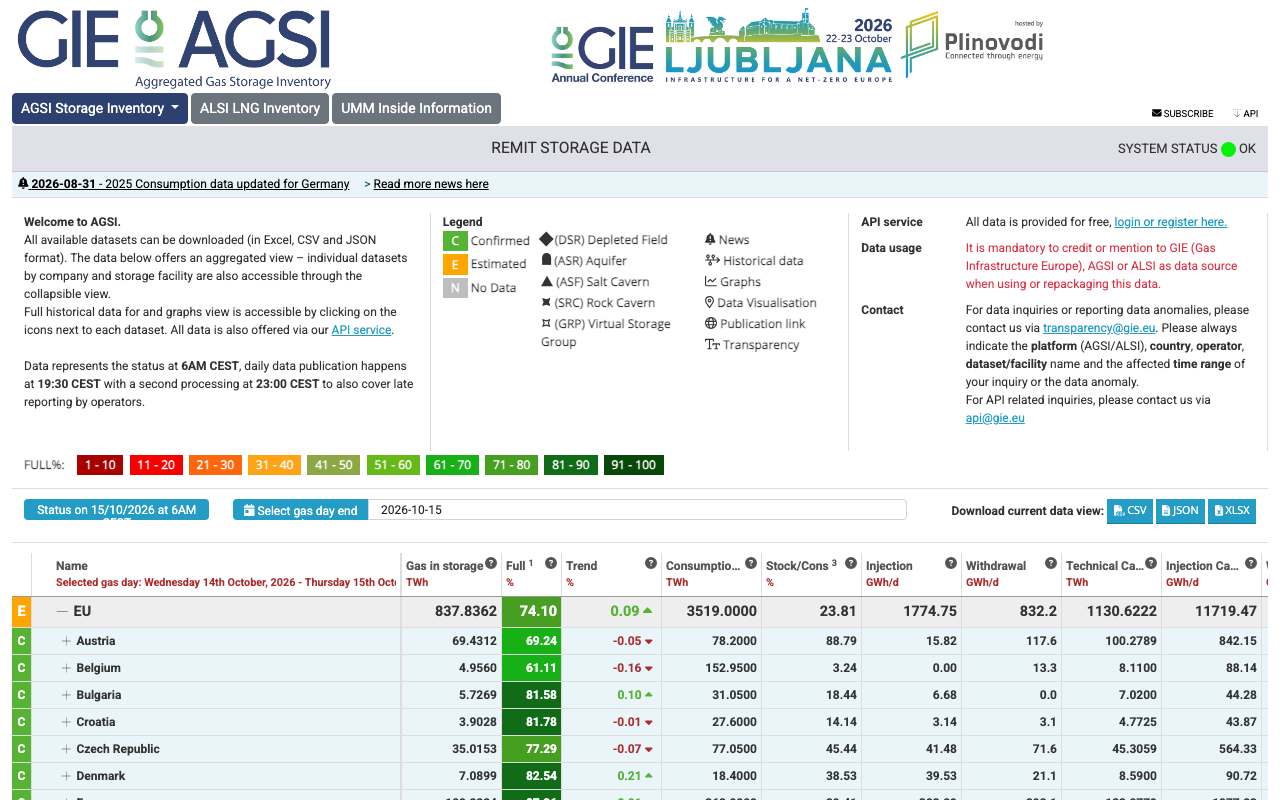Open AGSI Storage Inventory dropdown

(100, 108)
